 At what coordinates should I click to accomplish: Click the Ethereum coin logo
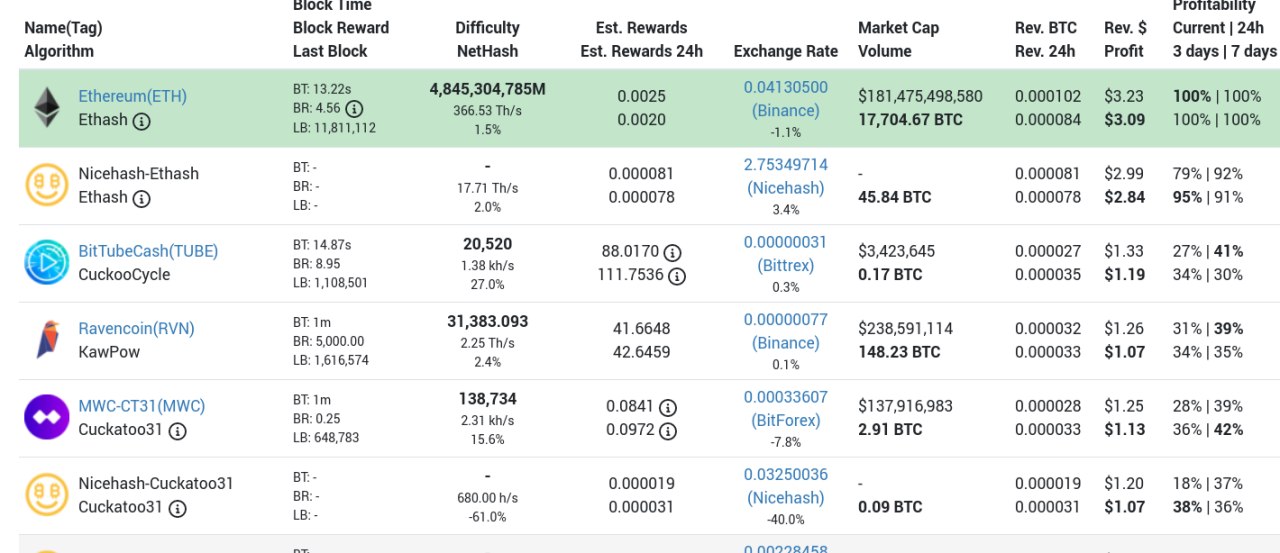[47, 107]
